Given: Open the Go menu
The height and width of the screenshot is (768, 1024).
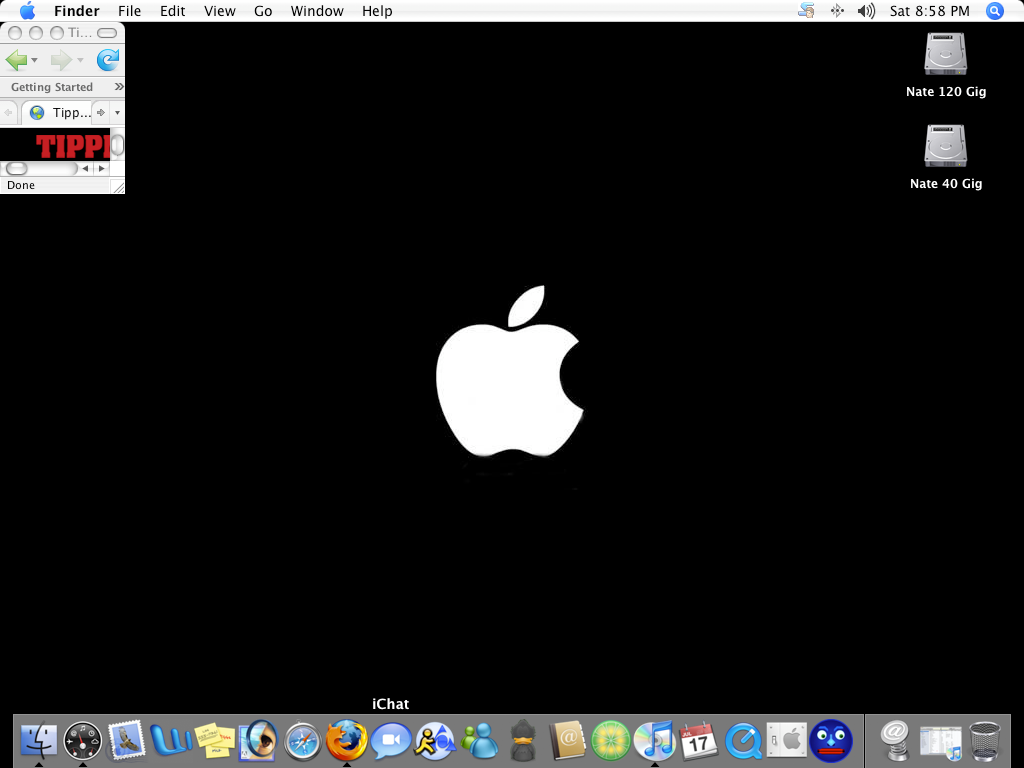Looking at the screenshot, I should pos(263,11).
